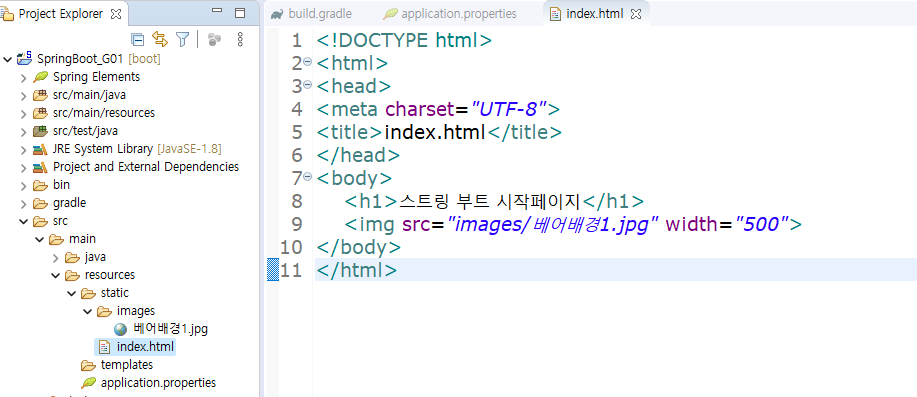Click the src/test/java package folder icon
Screen dimensions: 917x397
pyautogui.click(x=40, y=131)
